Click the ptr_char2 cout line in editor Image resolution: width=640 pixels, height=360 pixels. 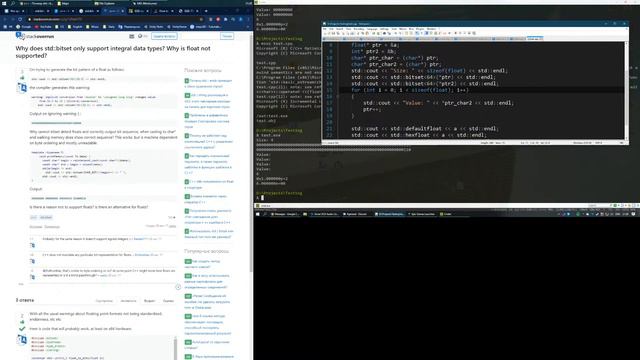(438, 103)
